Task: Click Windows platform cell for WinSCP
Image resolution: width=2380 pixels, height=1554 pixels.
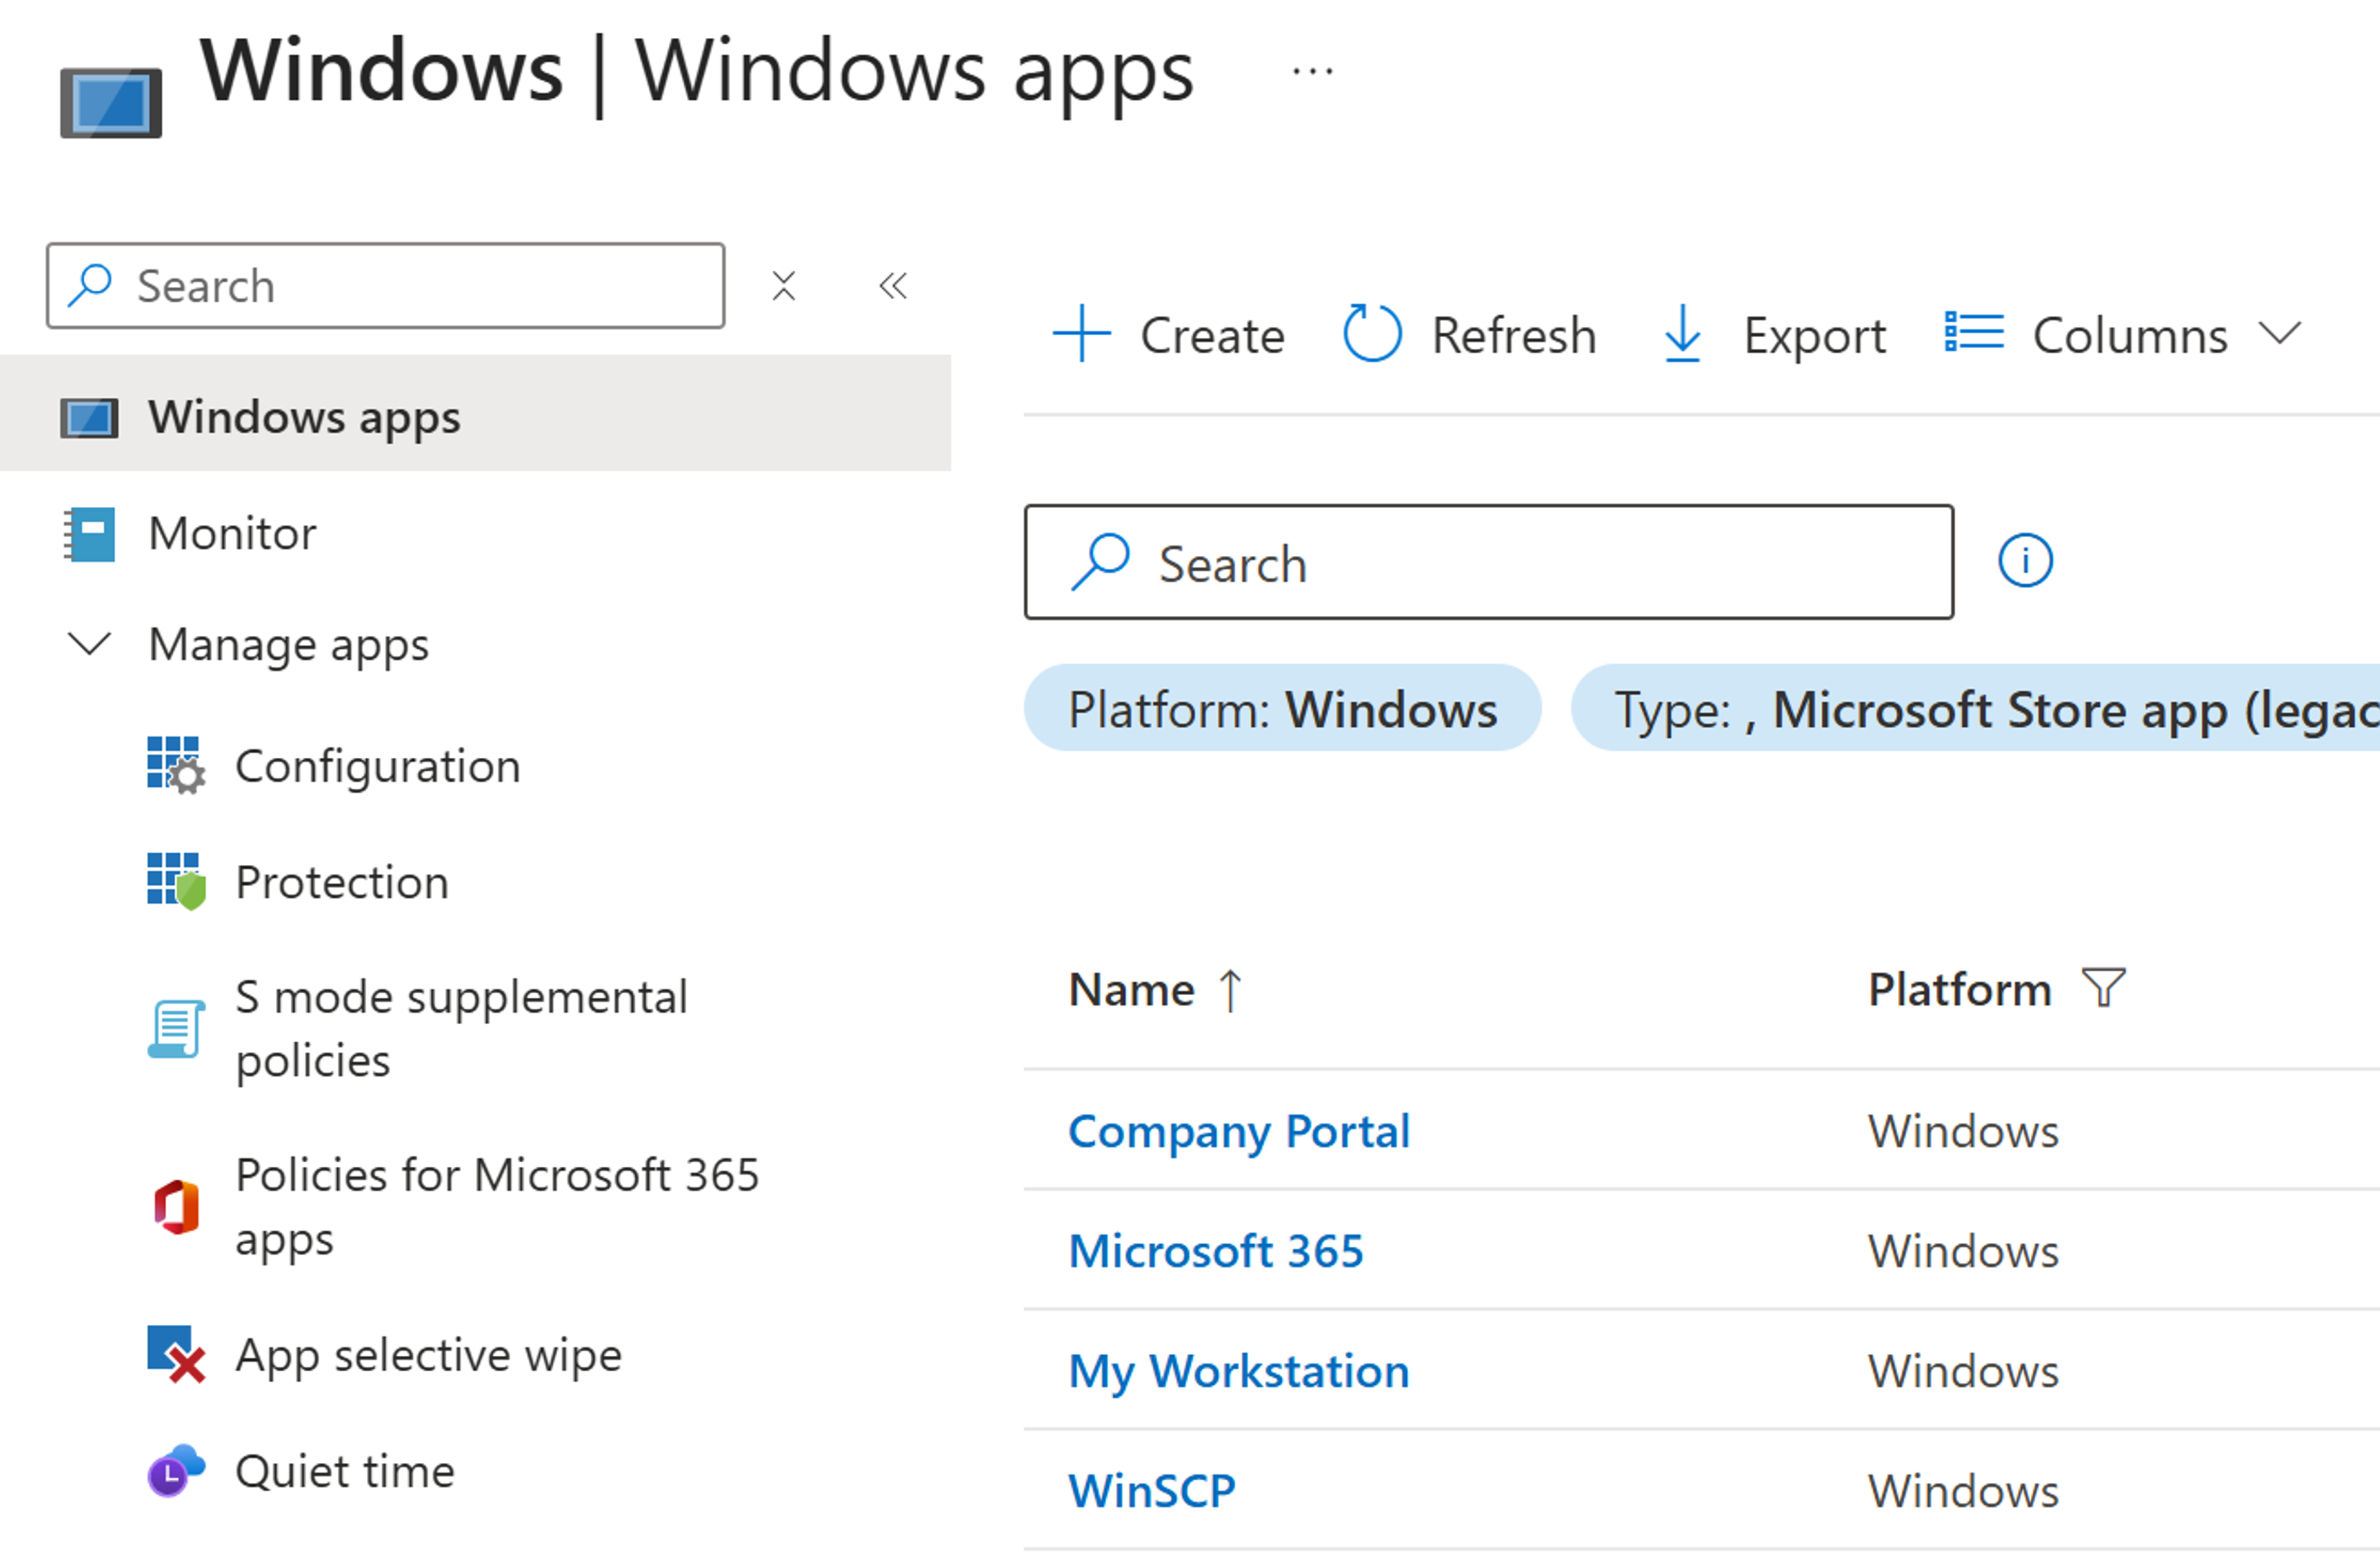Action: click(x=1963, y=1492)
